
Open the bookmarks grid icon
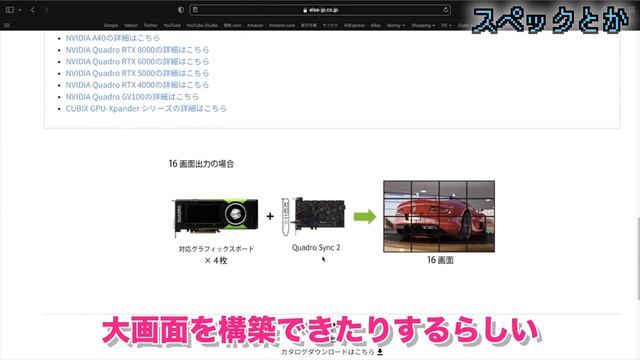point(7,25)
